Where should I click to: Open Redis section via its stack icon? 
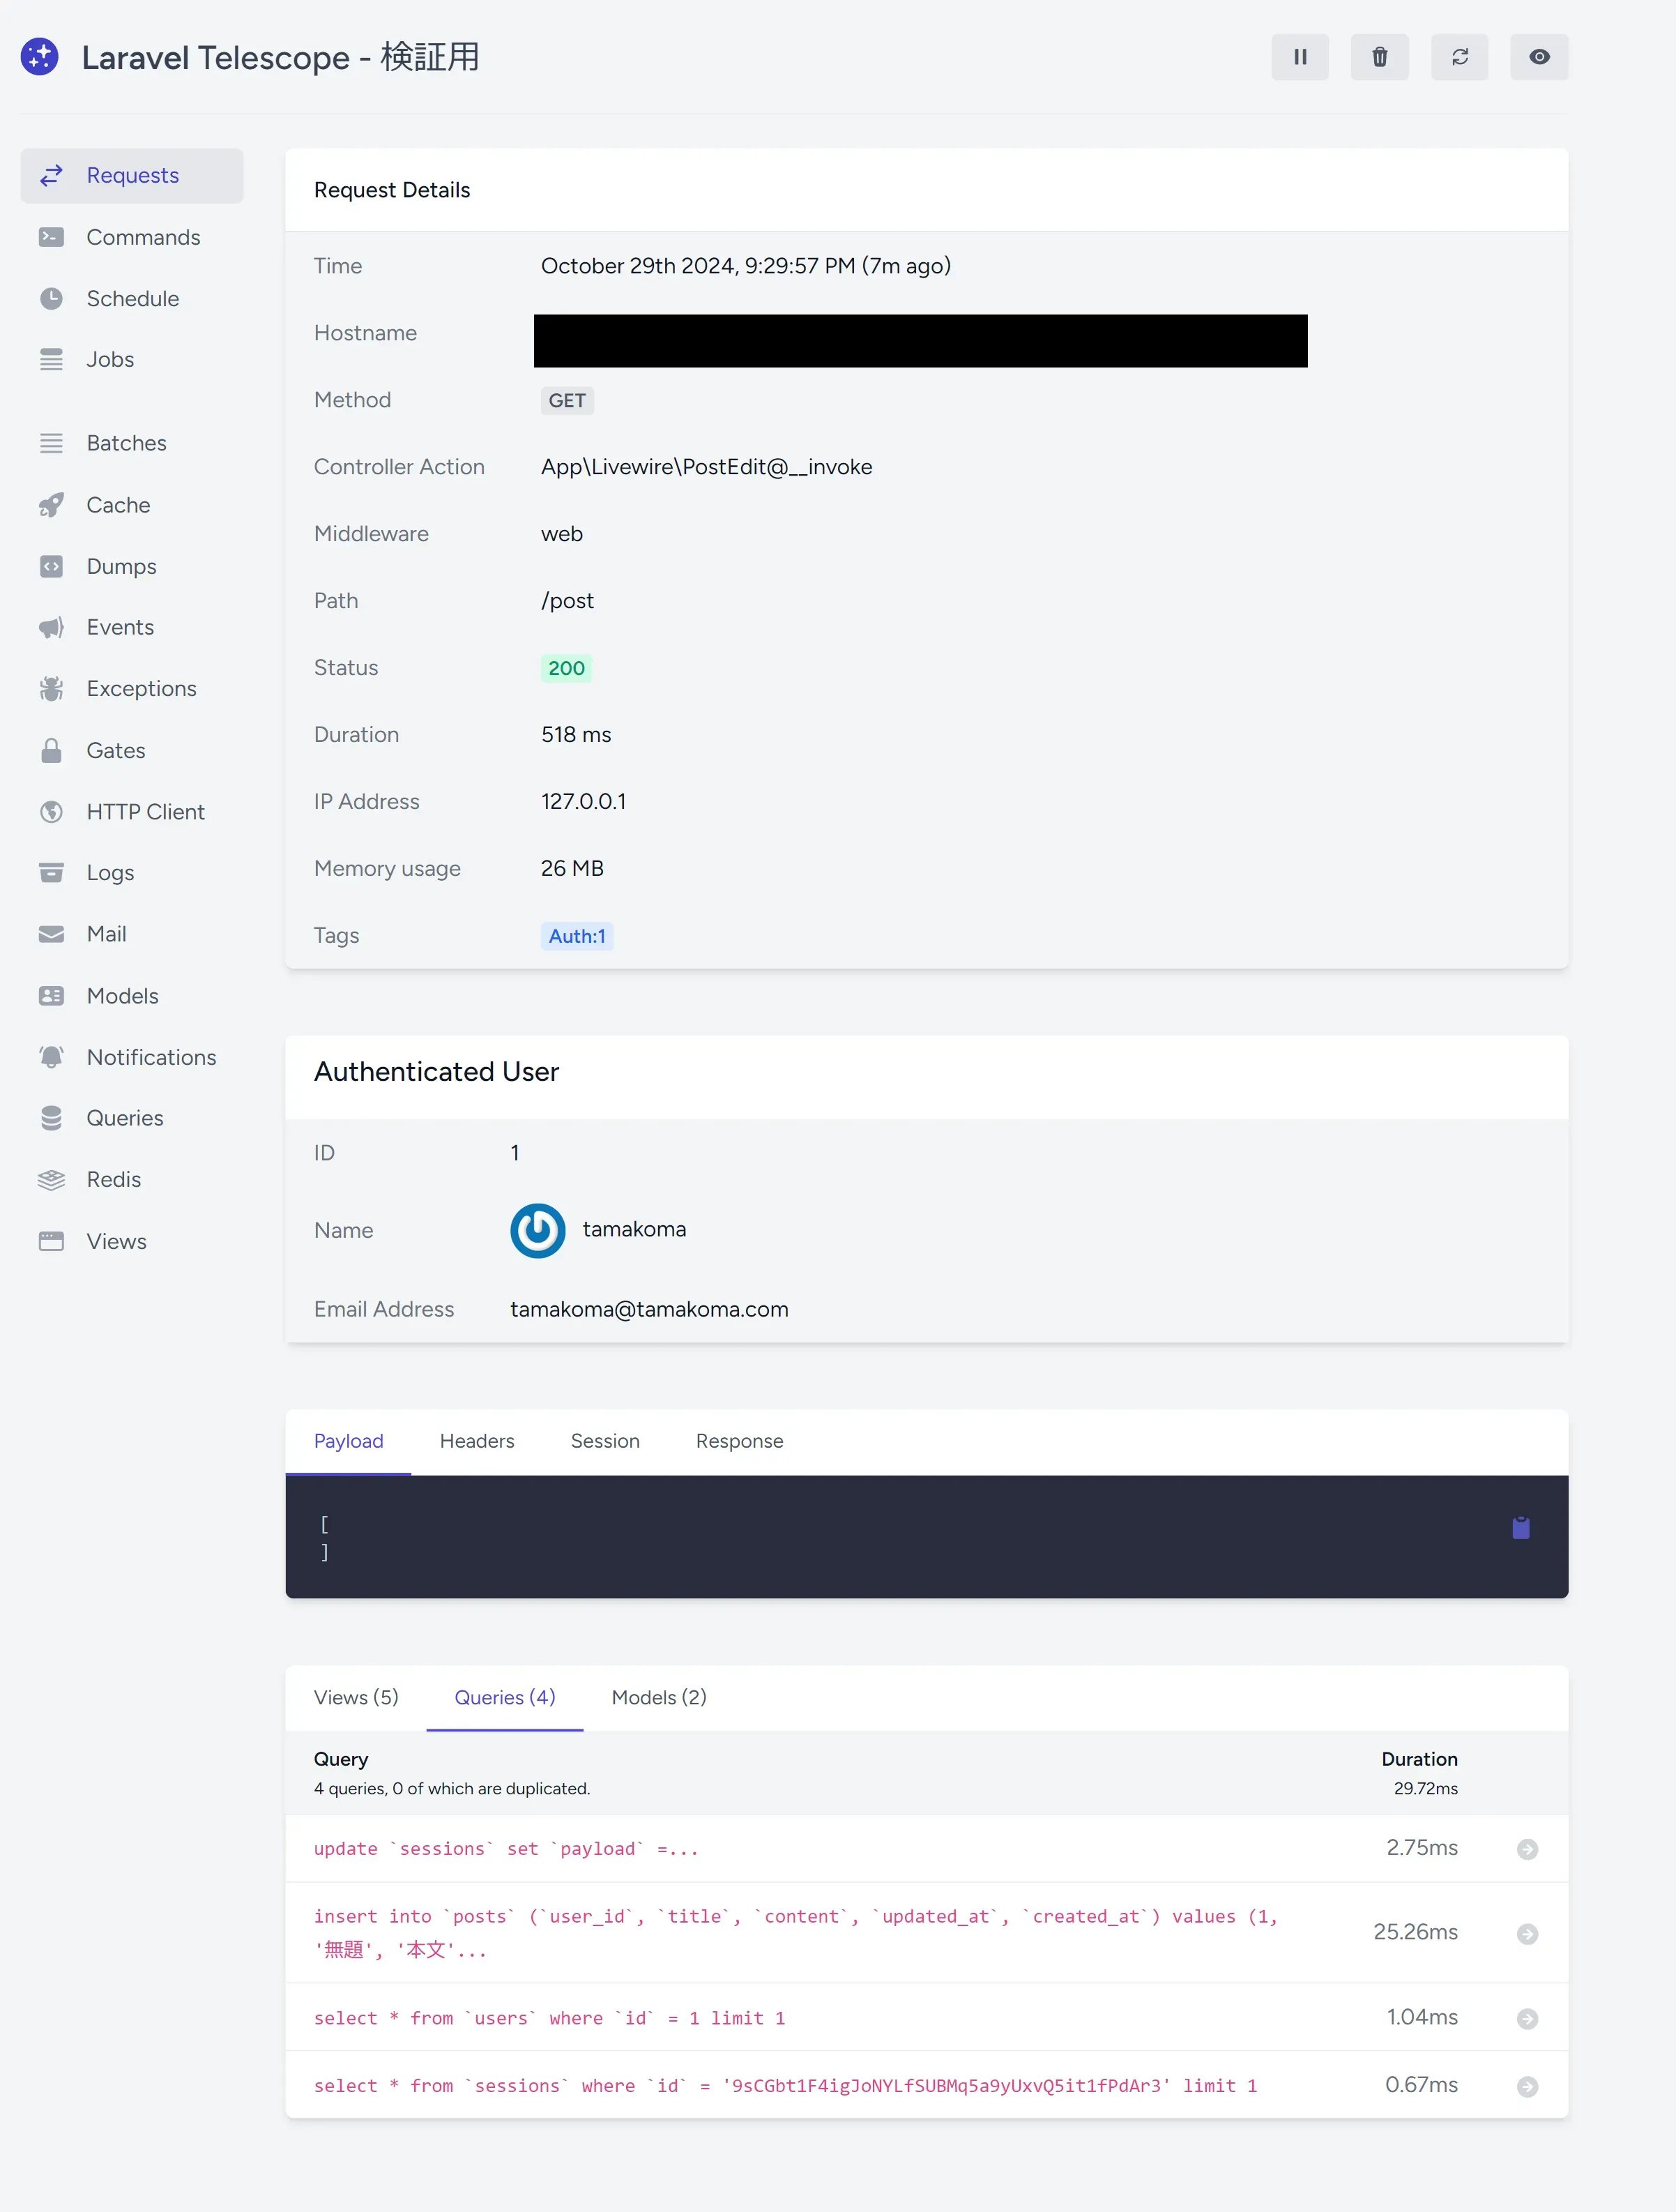point(52,1179)
